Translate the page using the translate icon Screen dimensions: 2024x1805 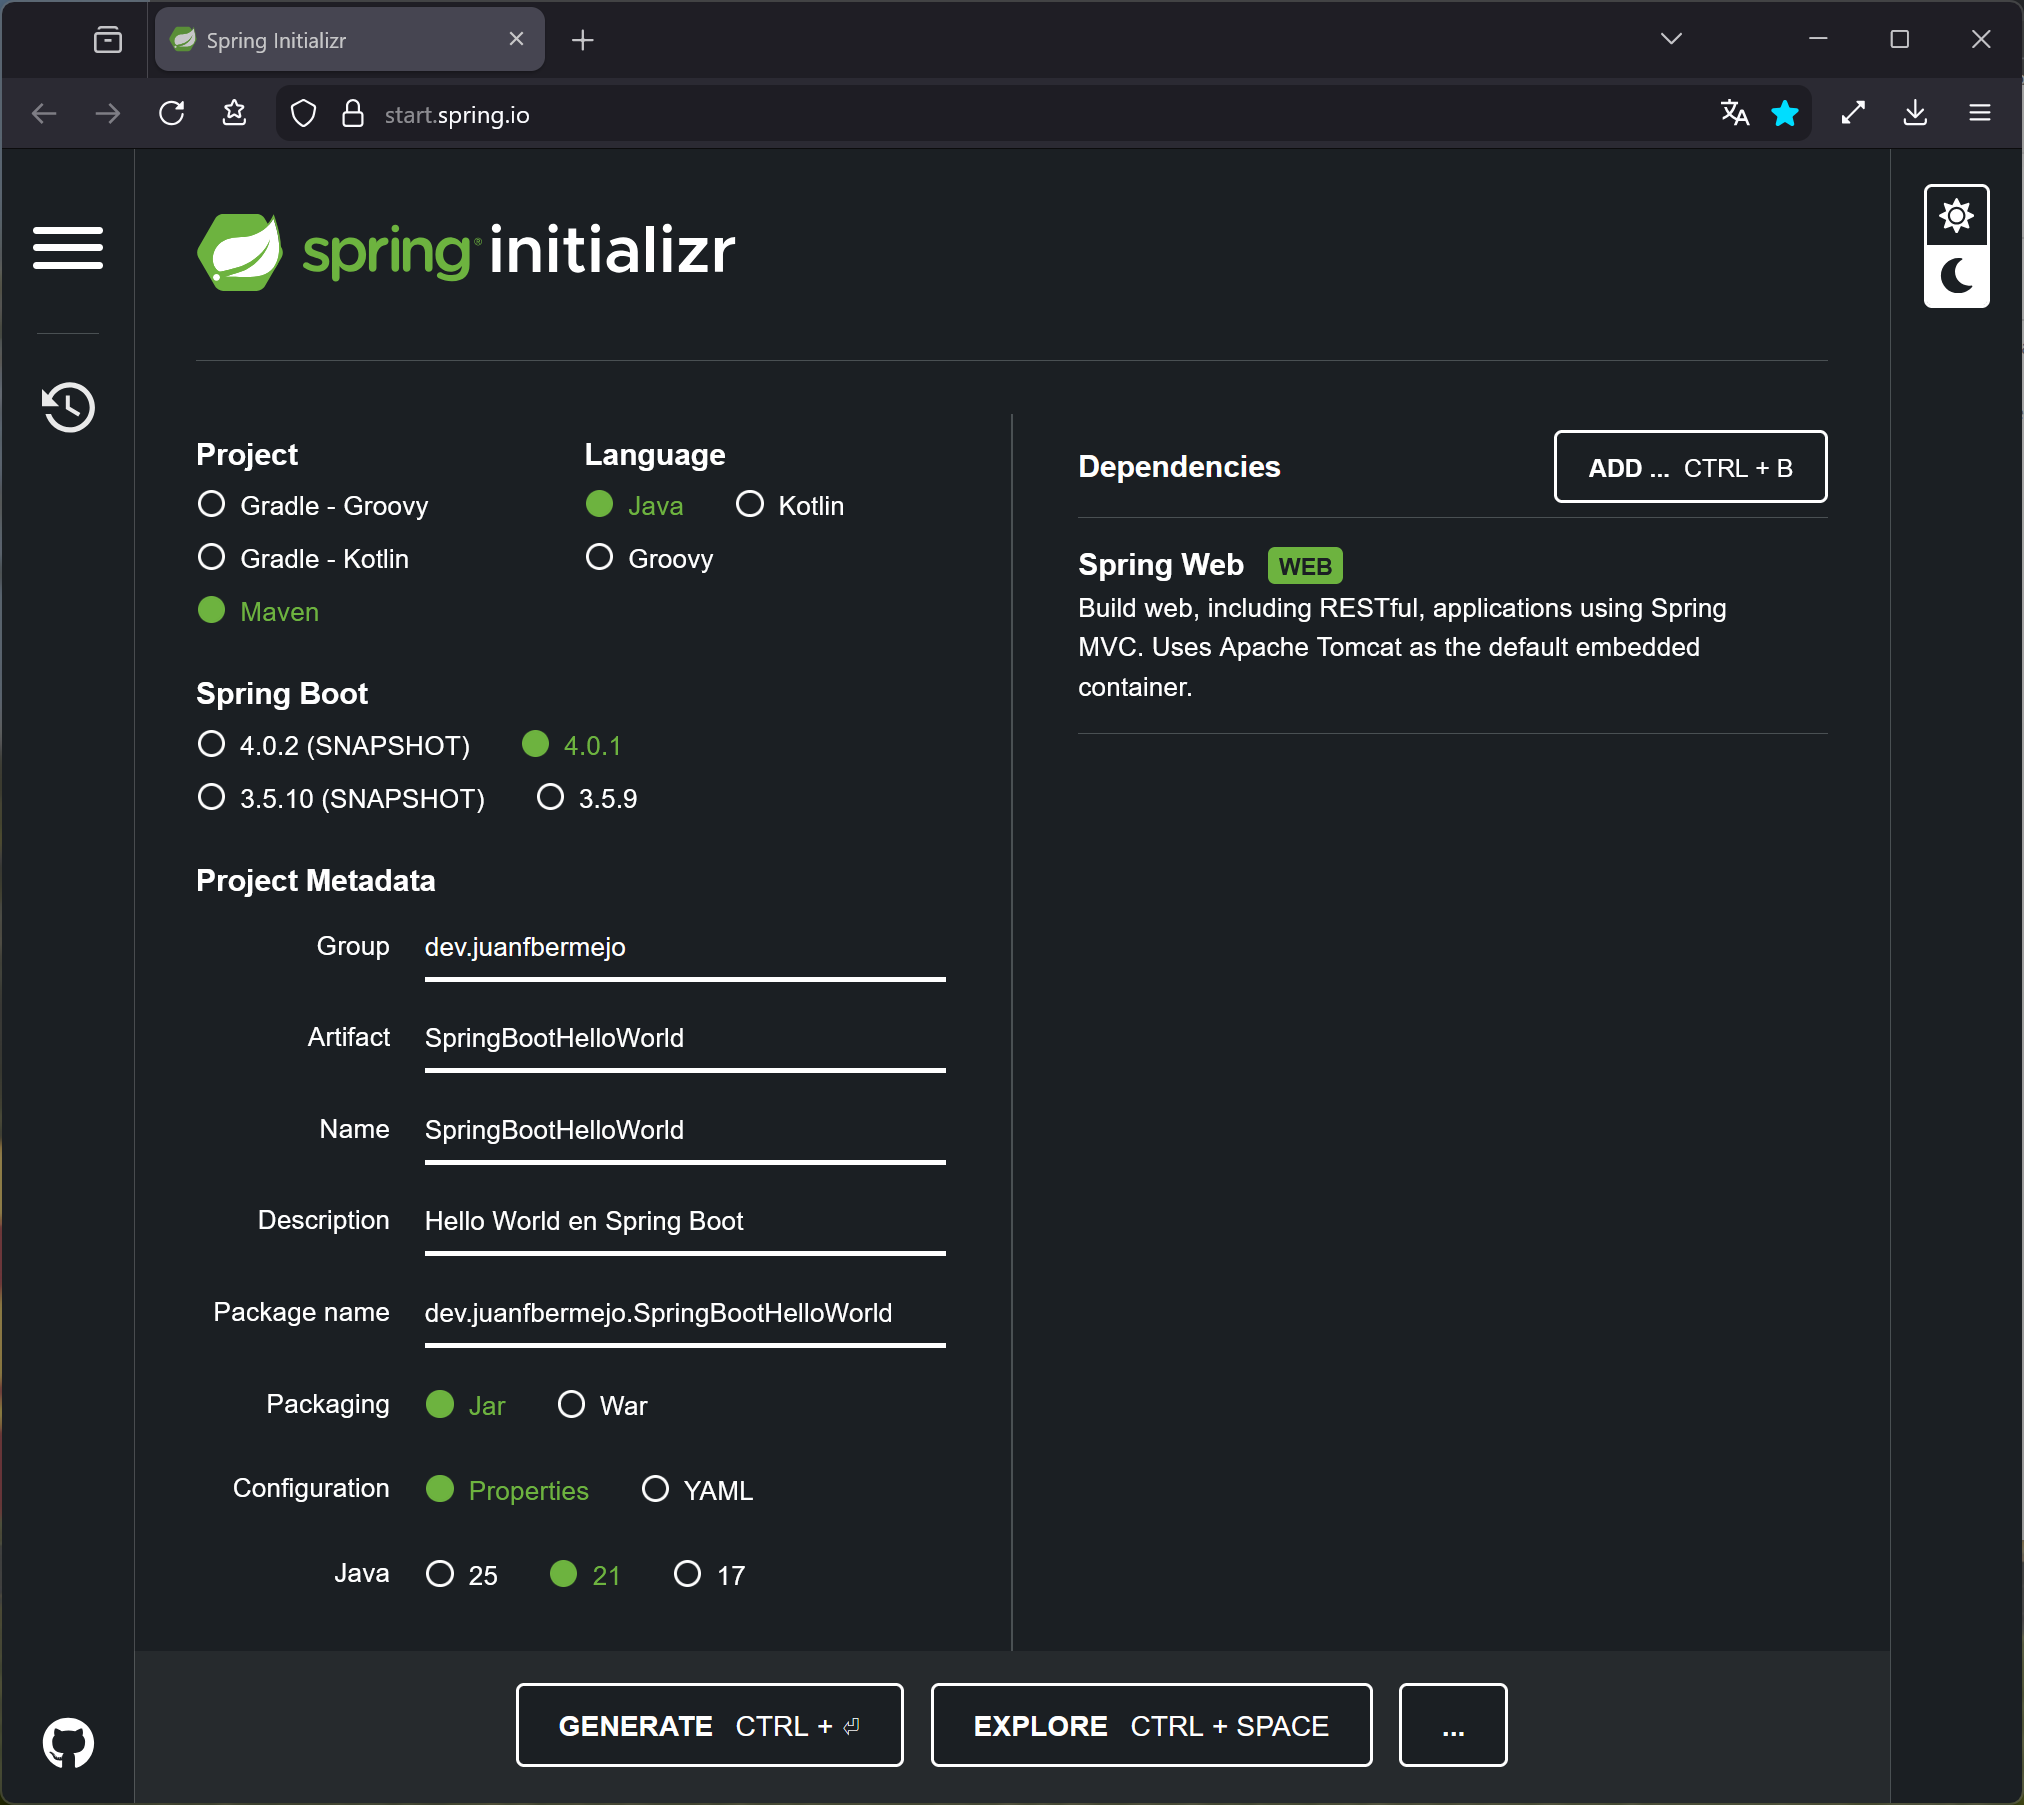pos(1734,113)
